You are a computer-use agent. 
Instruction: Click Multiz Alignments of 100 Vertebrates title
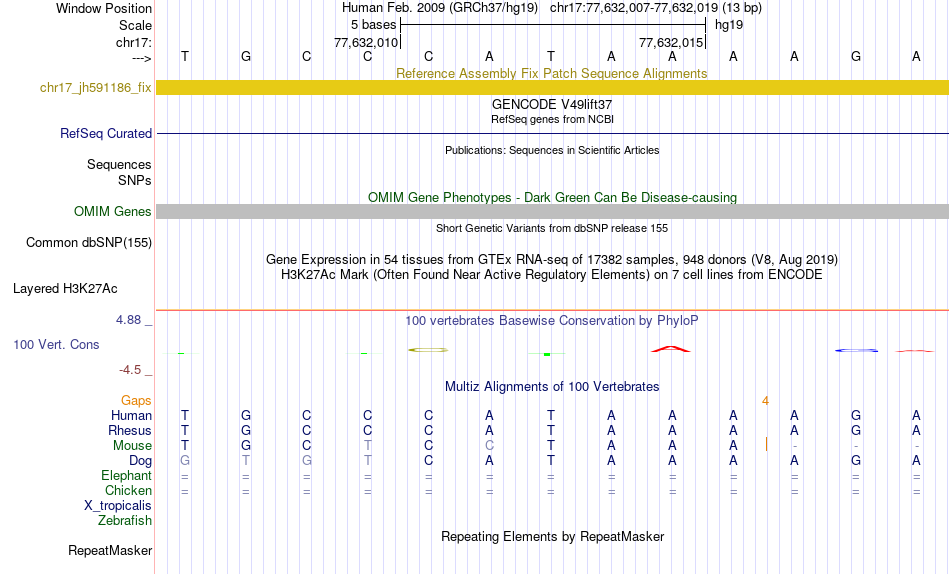coord(552,387)
